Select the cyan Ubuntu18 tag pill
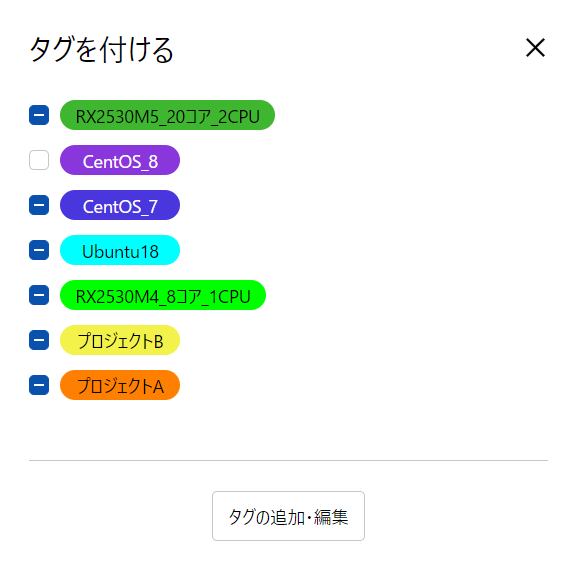Viewport: 575px width, 578px height. [x=120, y=250]
